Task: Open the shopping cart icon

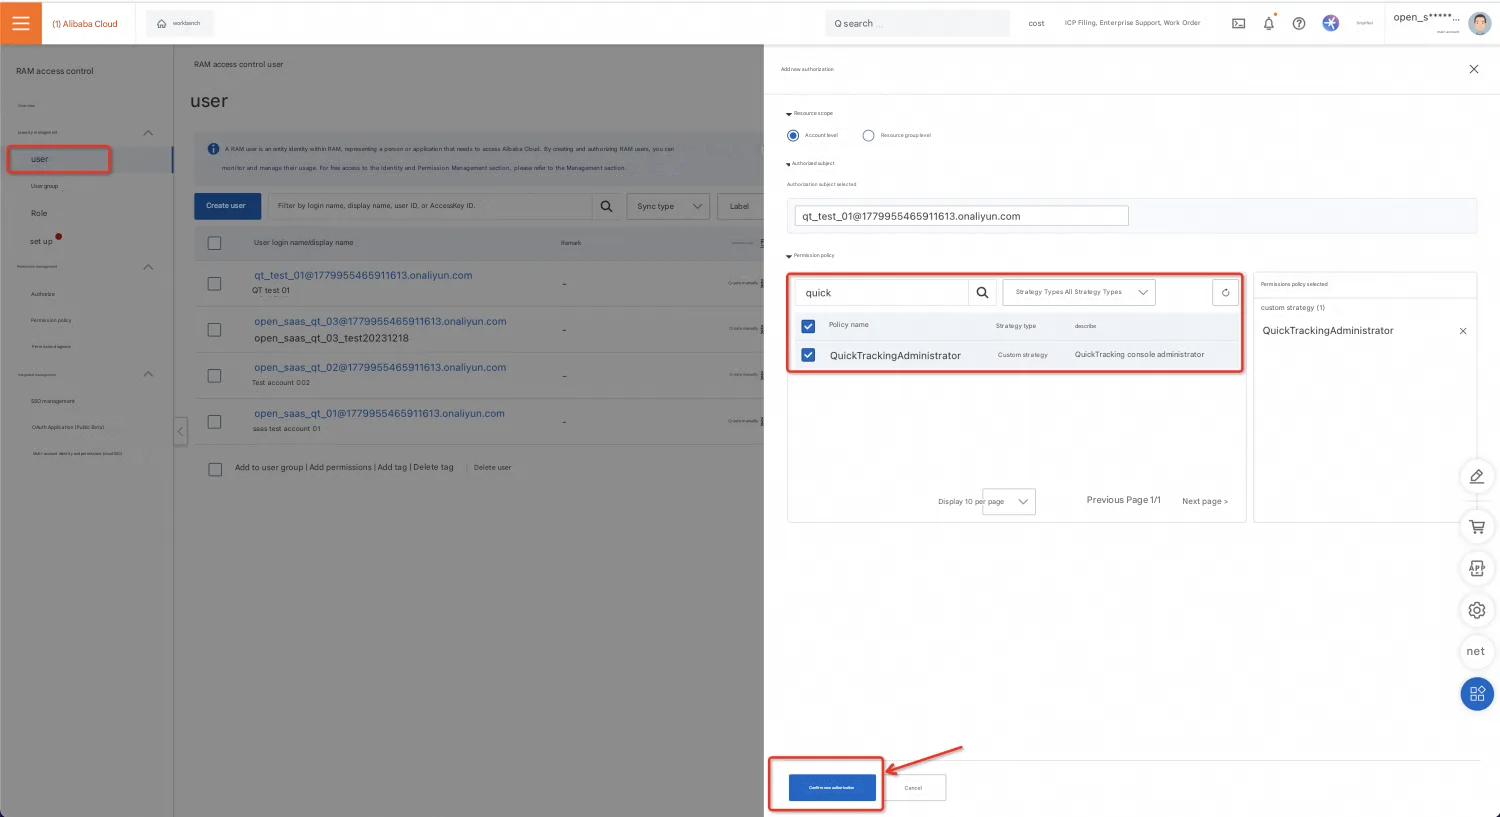Action: 1476,526
